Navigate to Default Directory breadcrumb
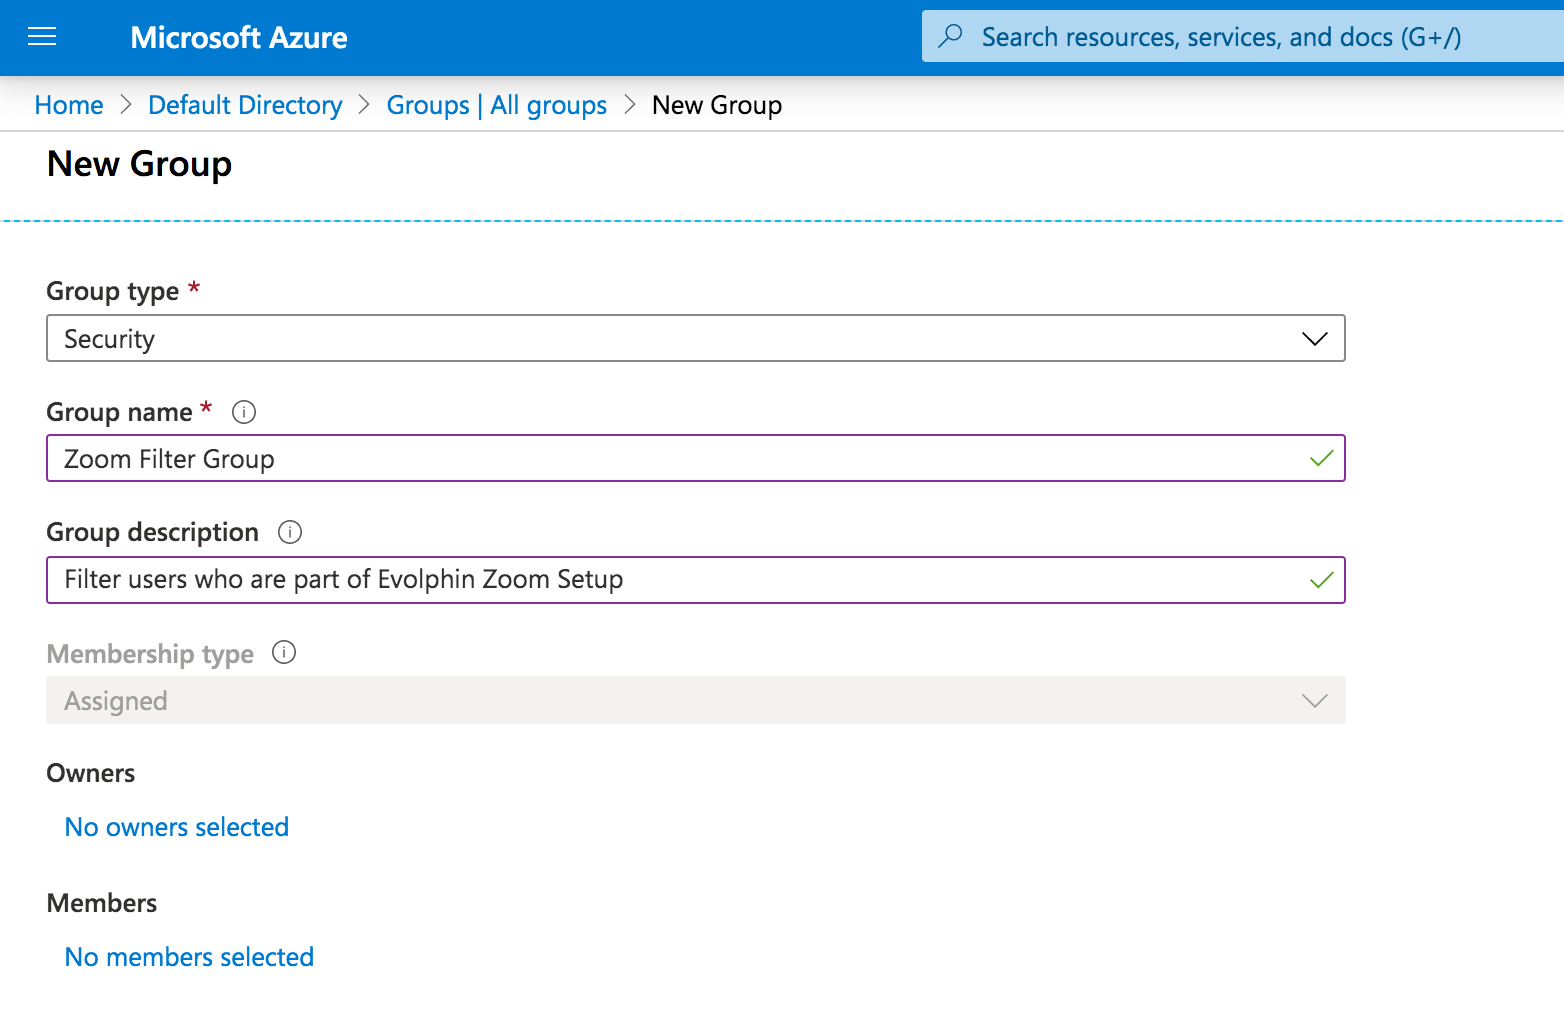Viewport: 1564px width, 1014px height. (245, 105)
